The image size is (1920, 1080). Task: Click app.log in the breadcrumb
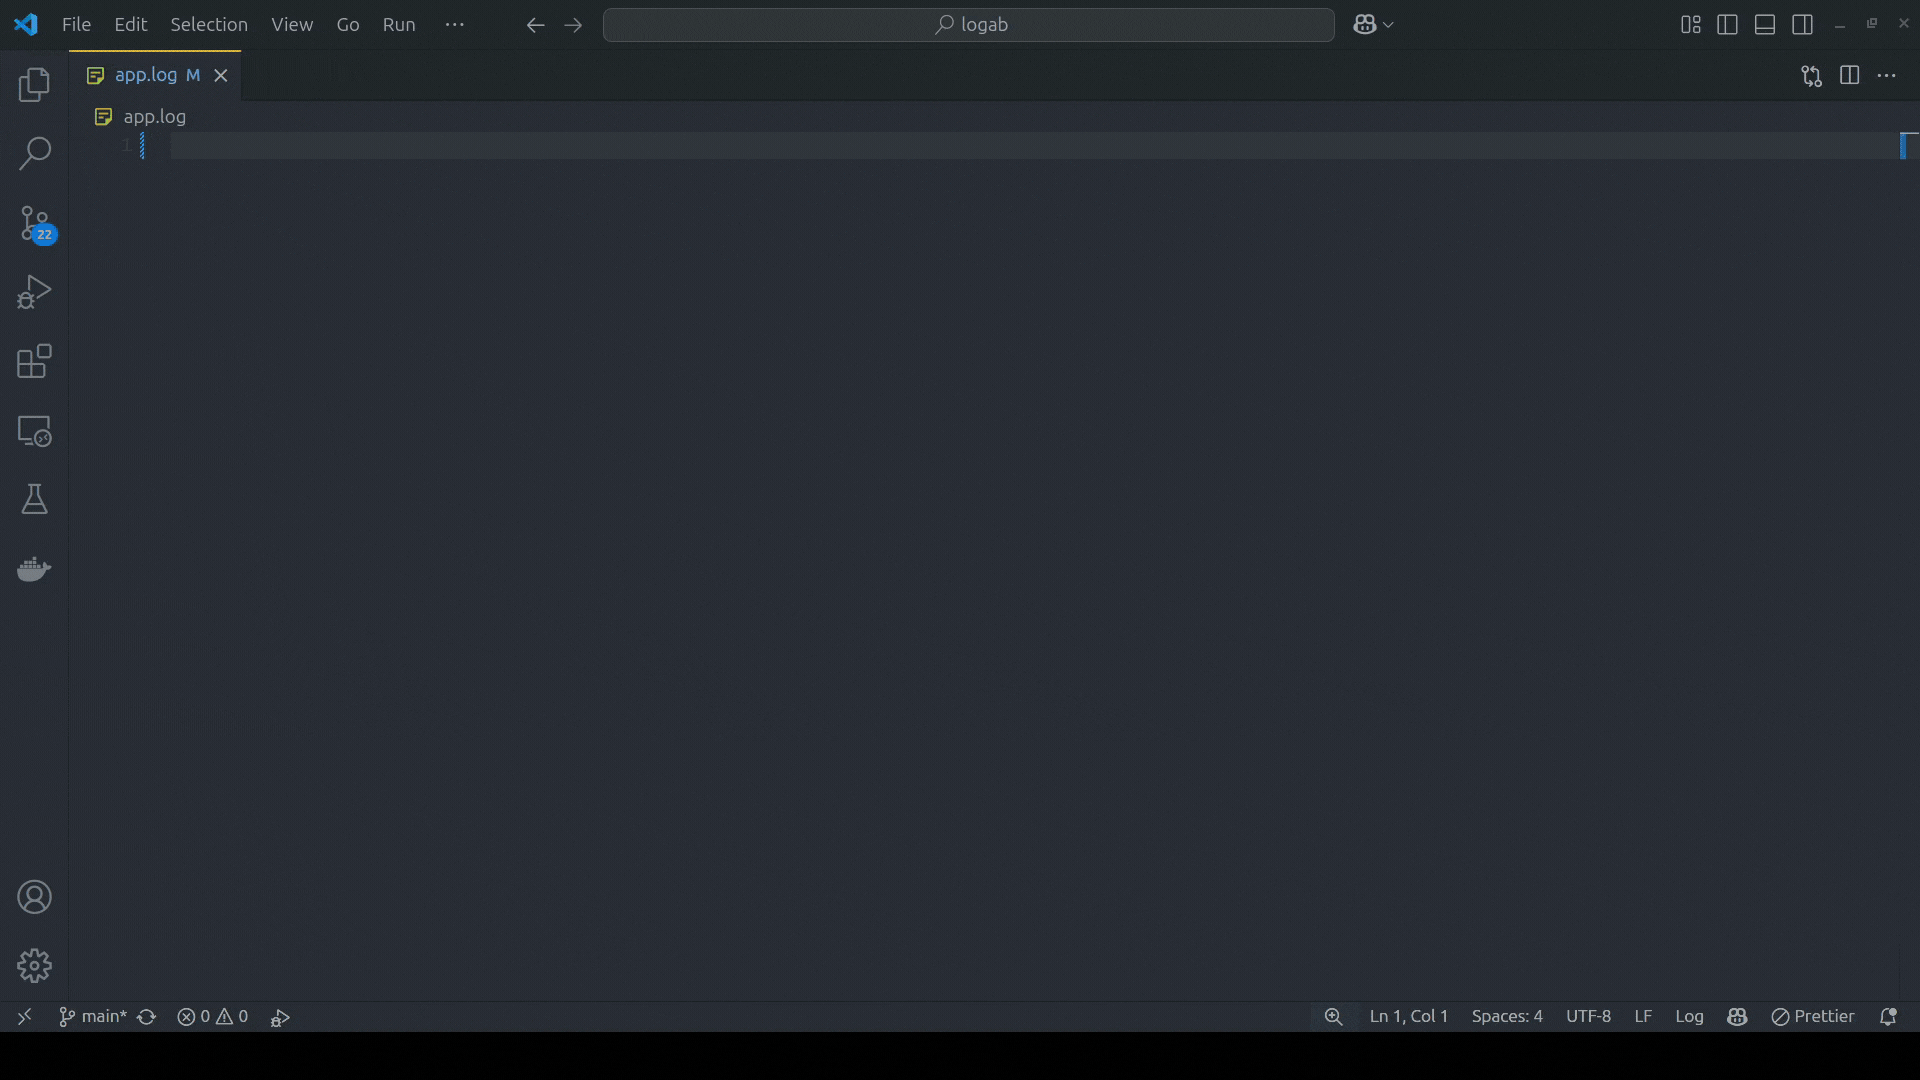click(x=155, y=117)
